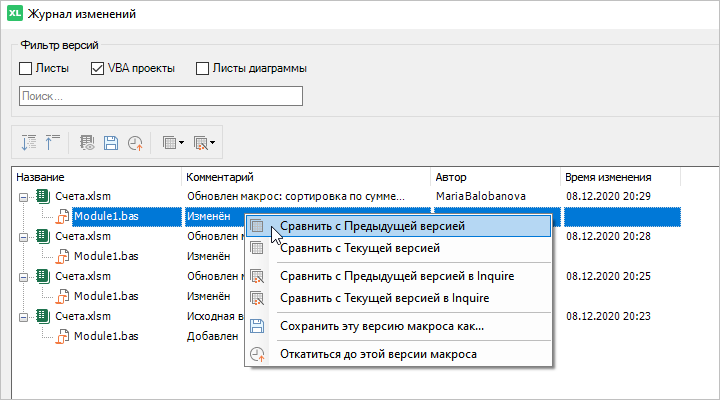Click Inquire icon beside Текущей версией в Inquire entry
720x400 pixels.
pos(257,298)
